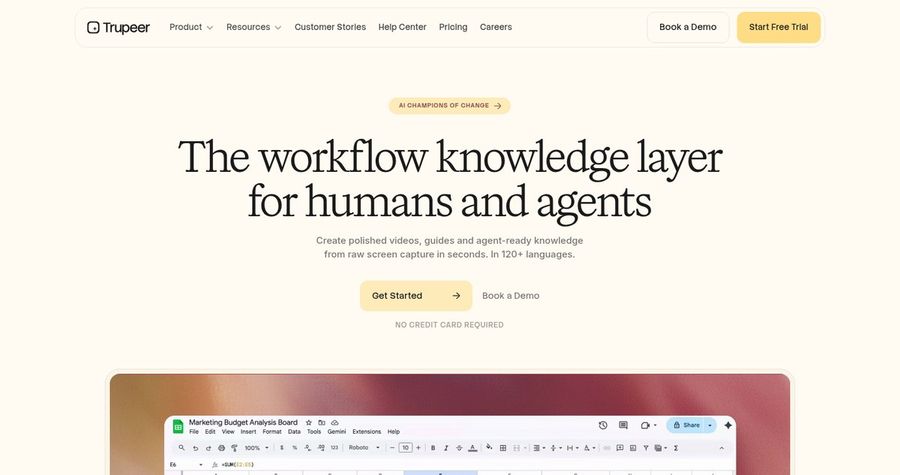Image resolution: width=900 pixels, height=475 pixels.
Task: Visit the Careers page
Action: (496, 27)
